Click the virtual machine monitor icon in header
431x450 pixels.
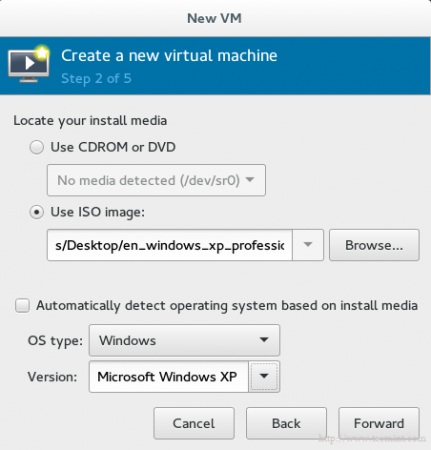[29, 64]
